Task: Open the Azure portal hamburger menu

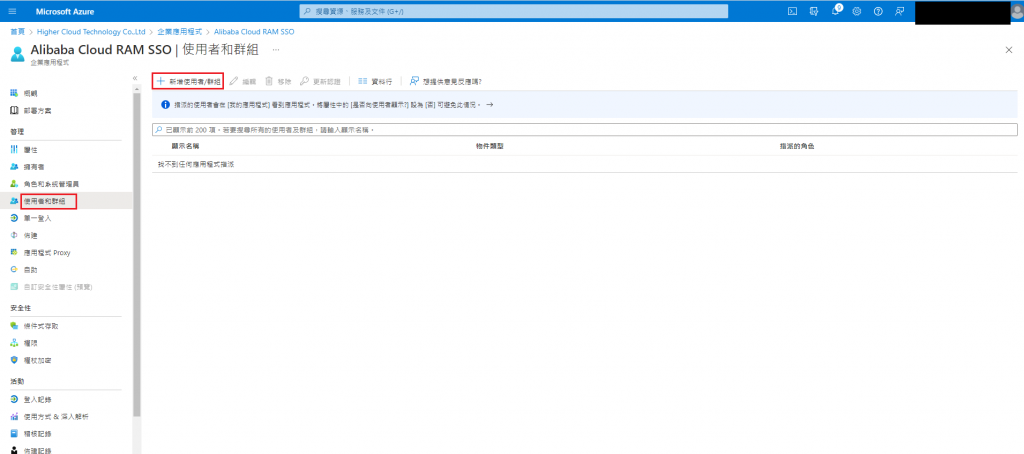Action: click(12, 11)
